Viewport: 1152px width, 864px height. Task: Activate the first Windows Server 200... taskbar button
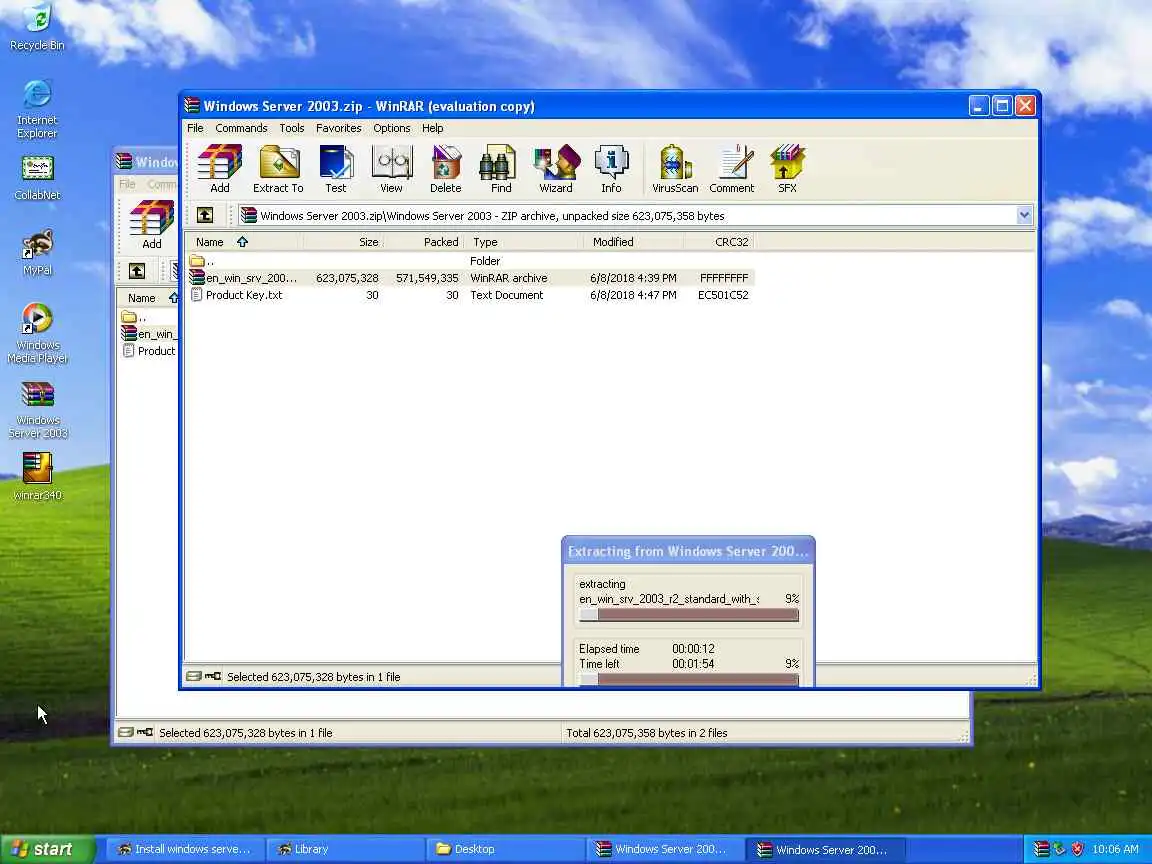[x=664, y=849]
